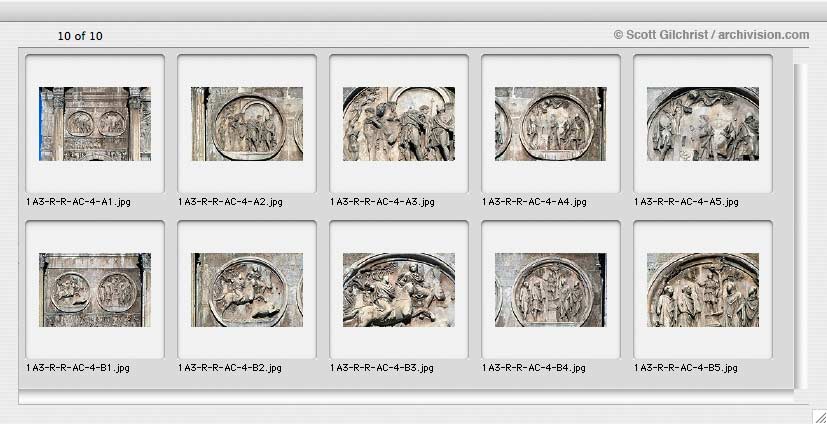Screen dimensions: 827x424
Task: Open thumbnail 1A3-R-R-AC-4-B4.jpg
Action: tap(551, 290)
